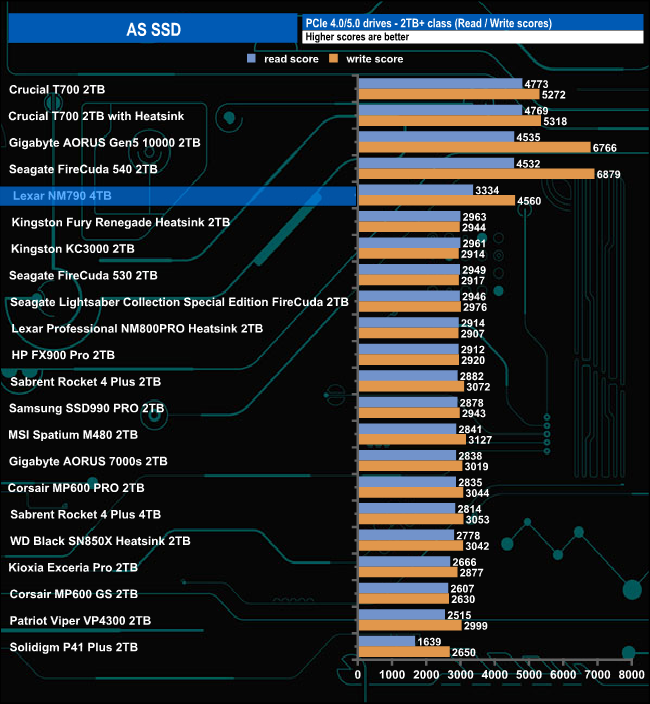650x704 pixels.
Task: Click the orange write bar for Patriot Viper VP4300
Action: pos(410,625)
